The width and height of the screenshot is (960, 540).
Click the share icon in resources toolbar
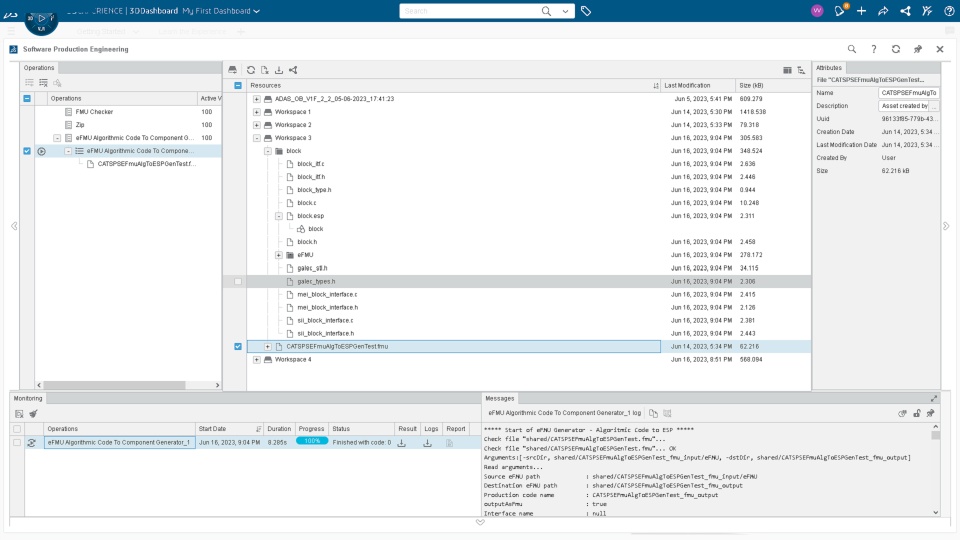pos(293,70)
